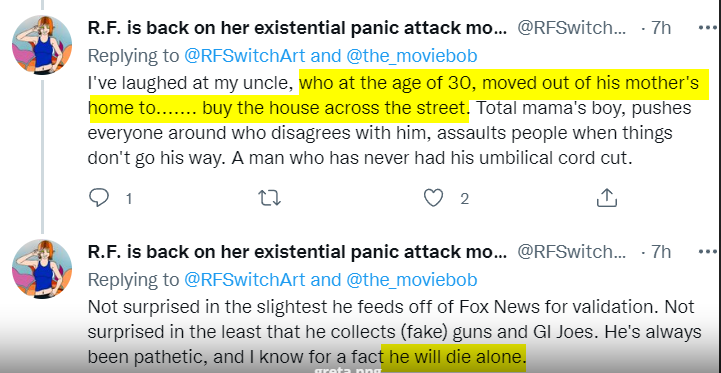
Task: Open the 7h timestamp on first tweet
Action: 661,29
